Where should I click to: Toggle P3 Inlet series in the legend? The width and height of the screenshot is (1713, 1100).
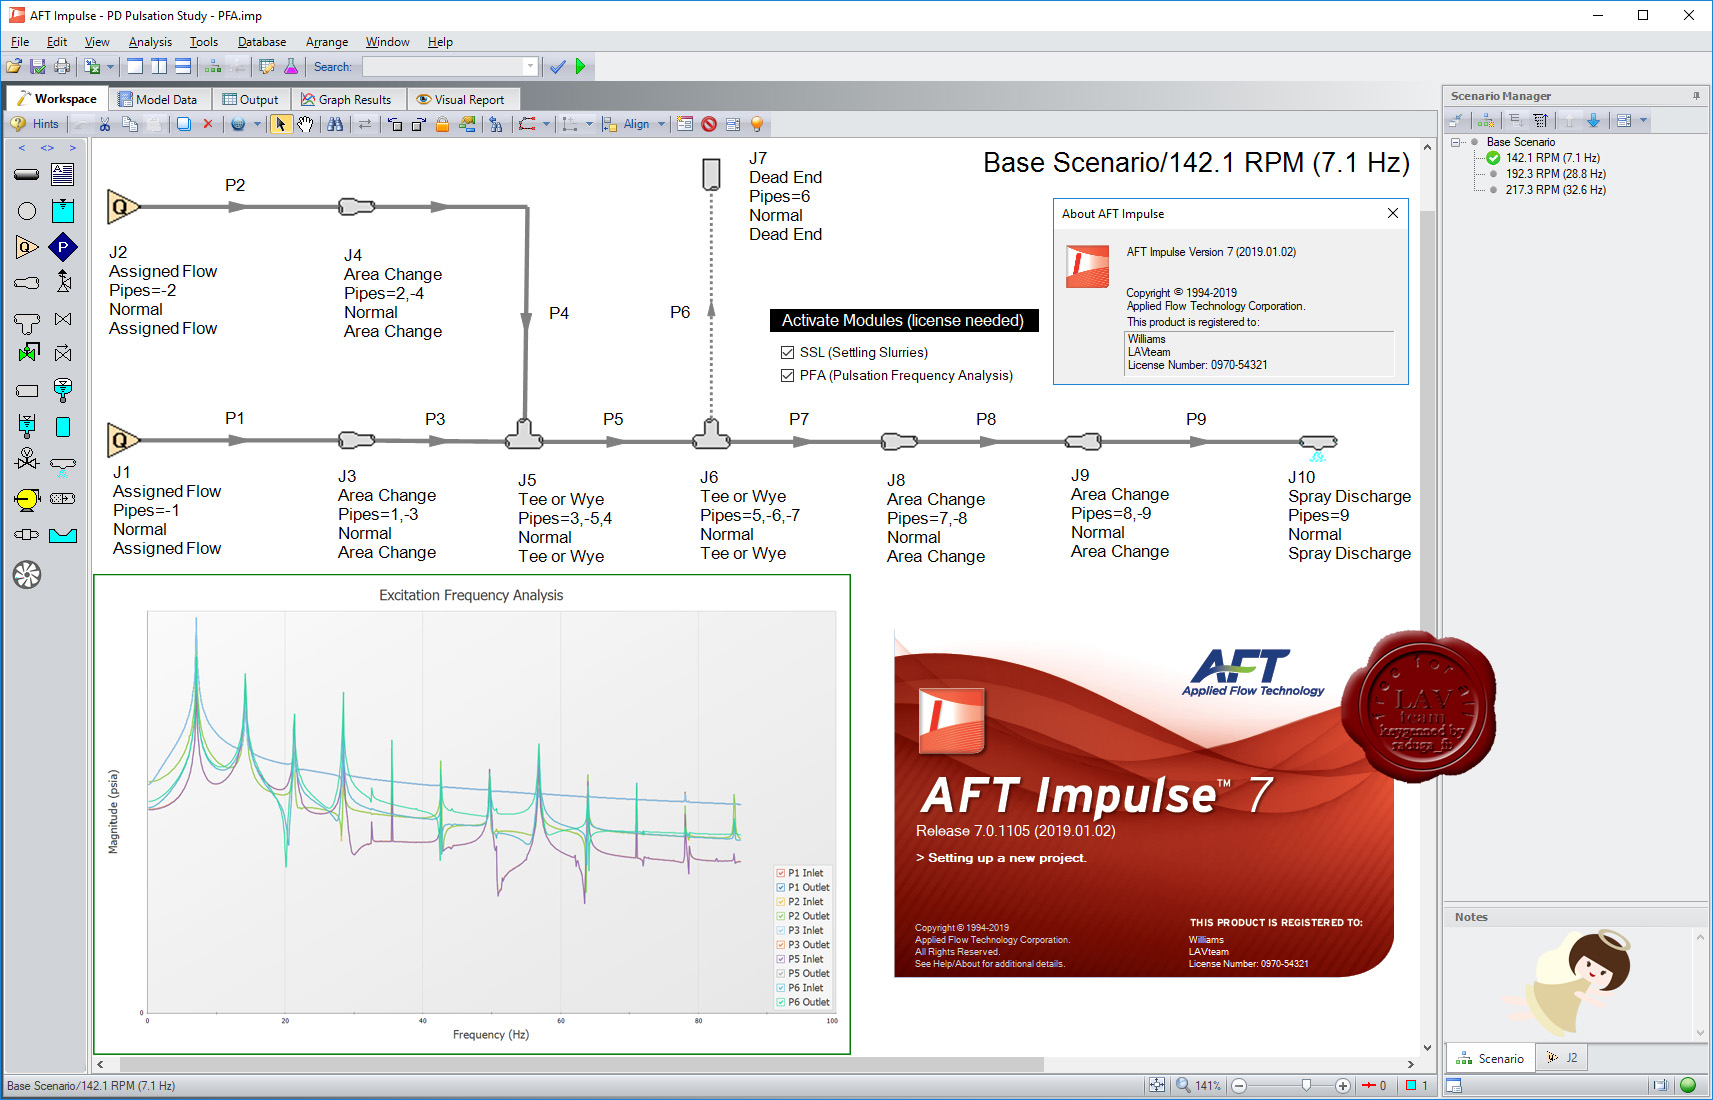coord(781,930)
